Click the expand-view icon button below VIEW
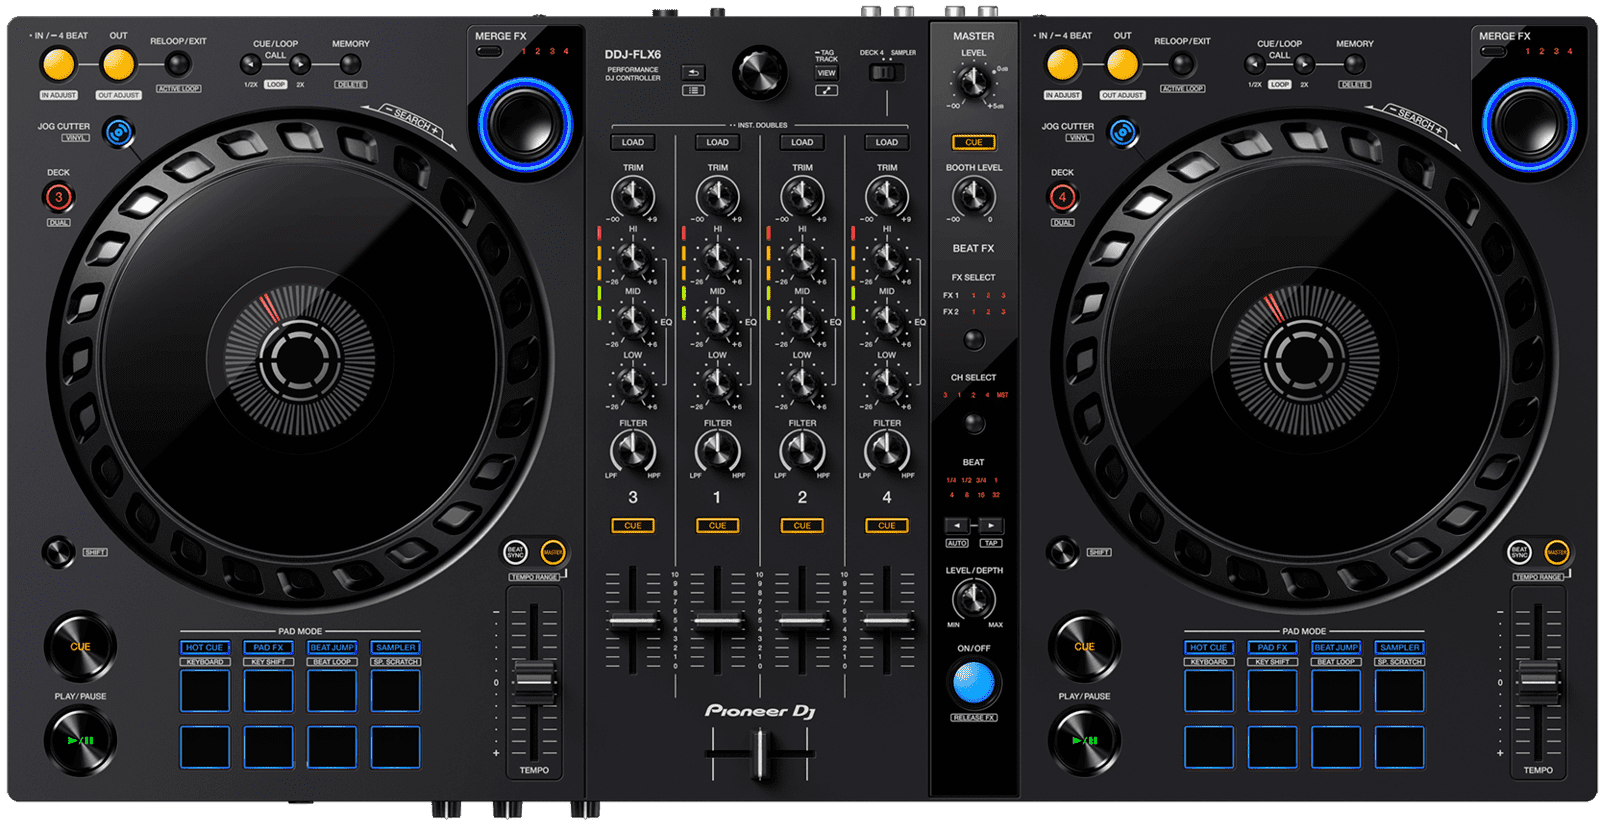The height and width of the screenshot is (832, 1600). click(826, 90)
